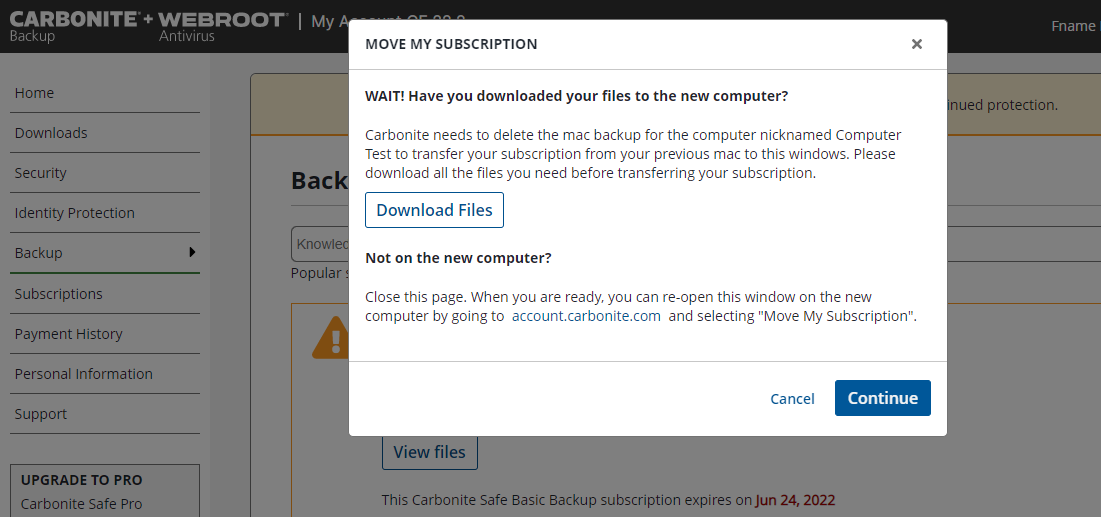Screen dimensions: 1101x517
Task: Cancel the subscription move
Action: [x=792, y=398]
